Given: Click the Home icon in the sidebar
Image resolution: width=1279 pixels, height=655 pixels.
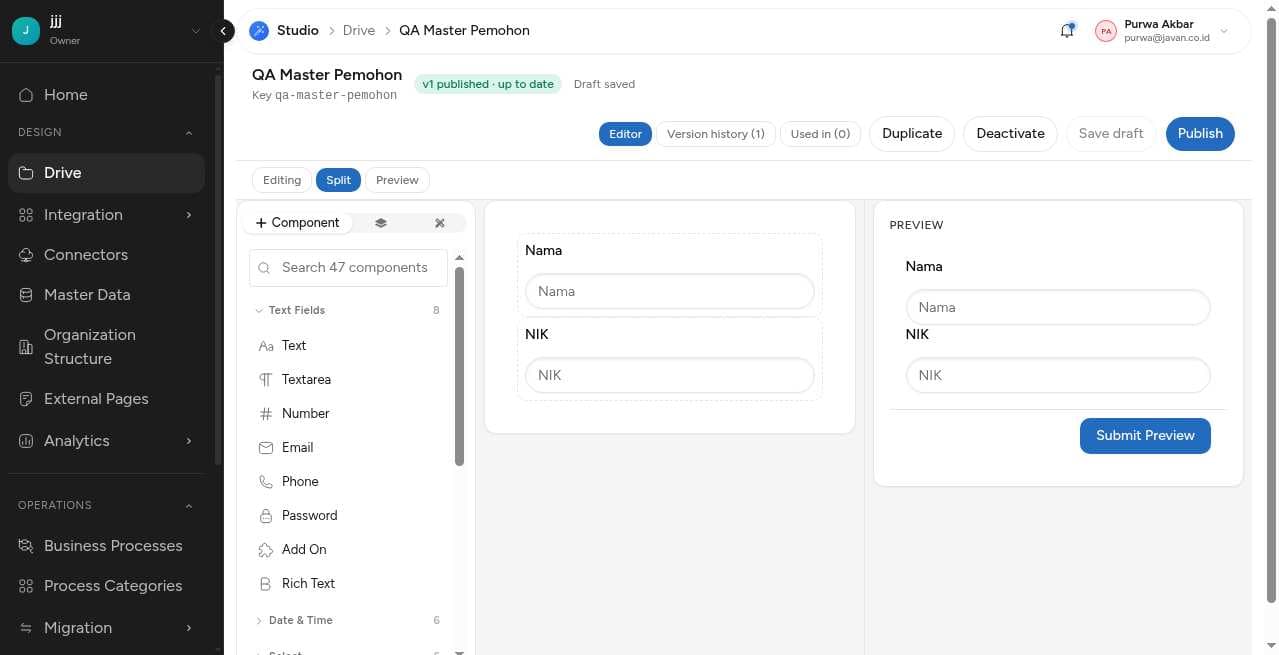Looking at the screenshot, I should (x=26, y=95).
